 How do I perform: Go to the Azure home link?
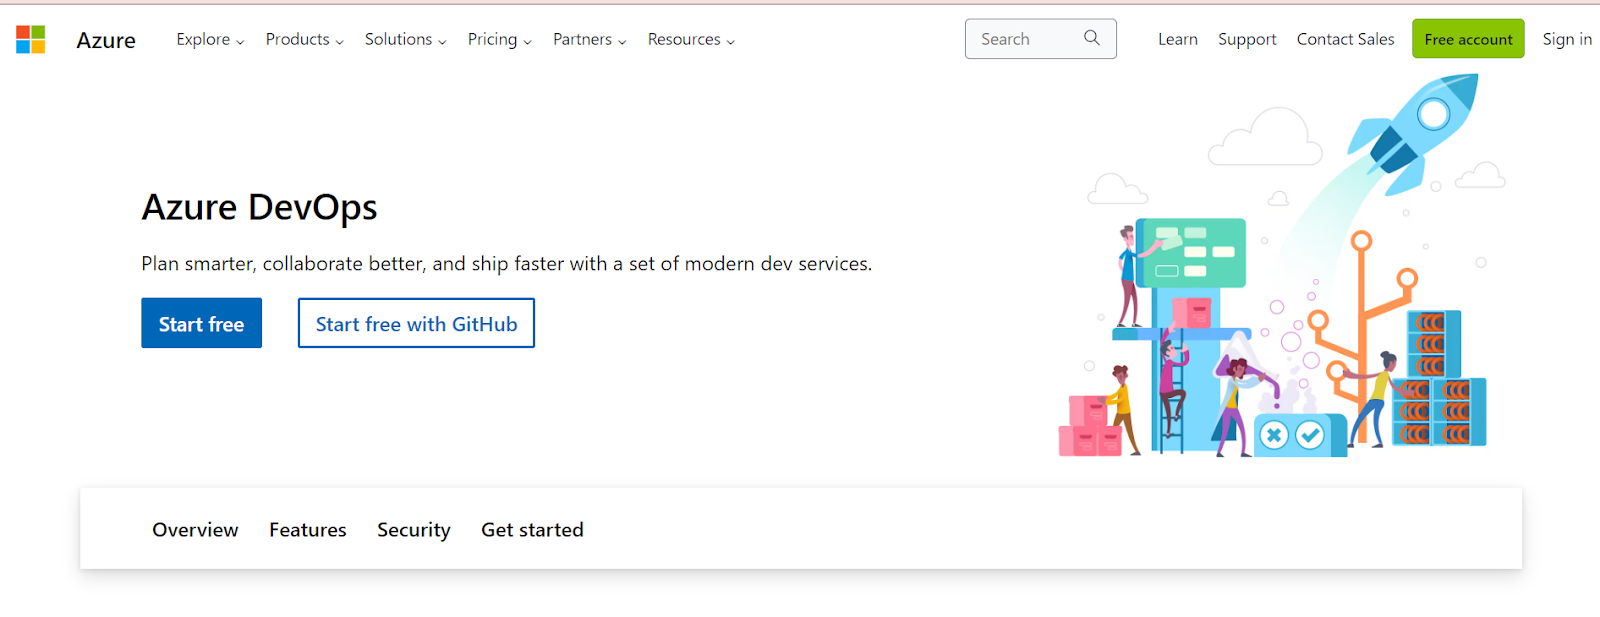pos(106,40)
